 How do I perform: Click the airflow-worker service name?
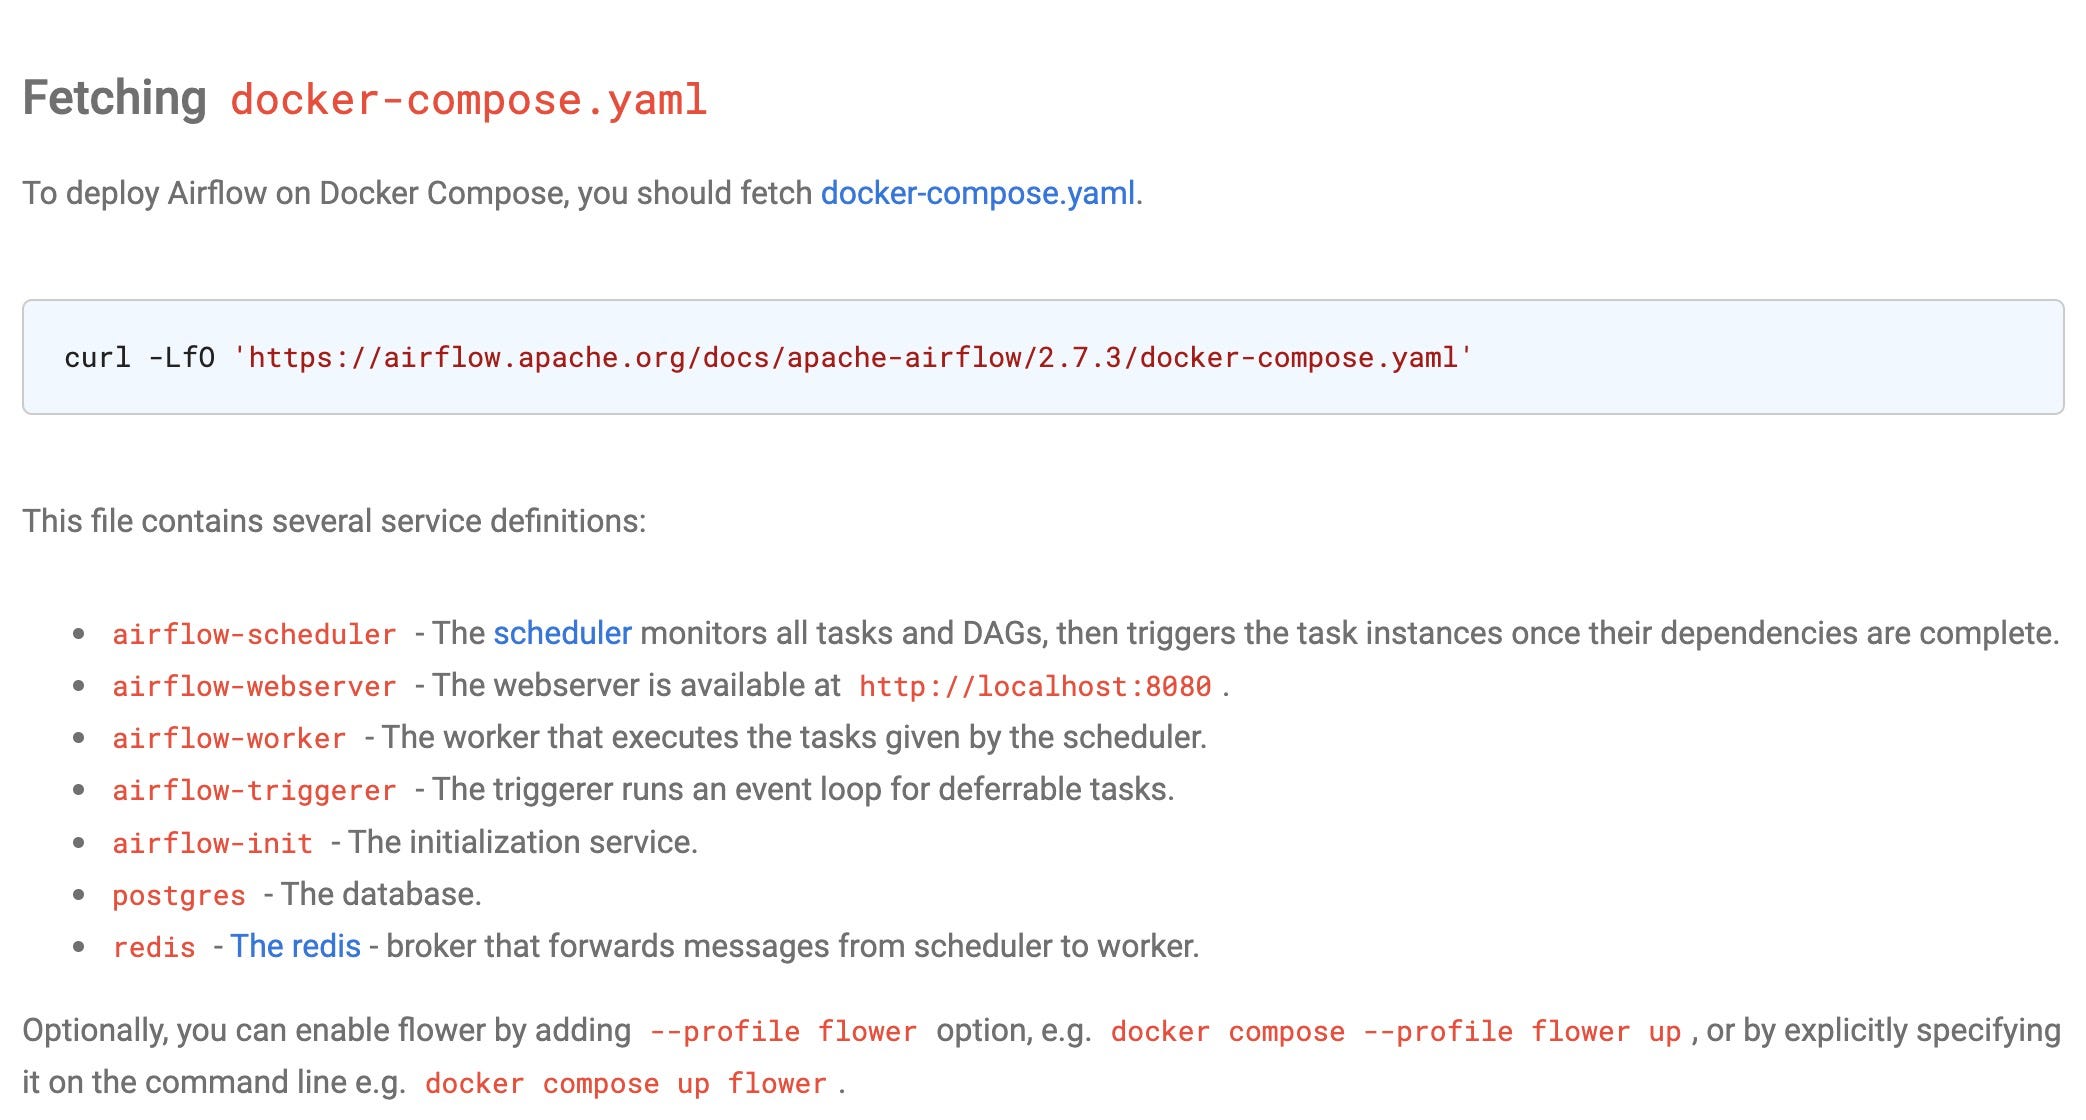click(229, 738)
